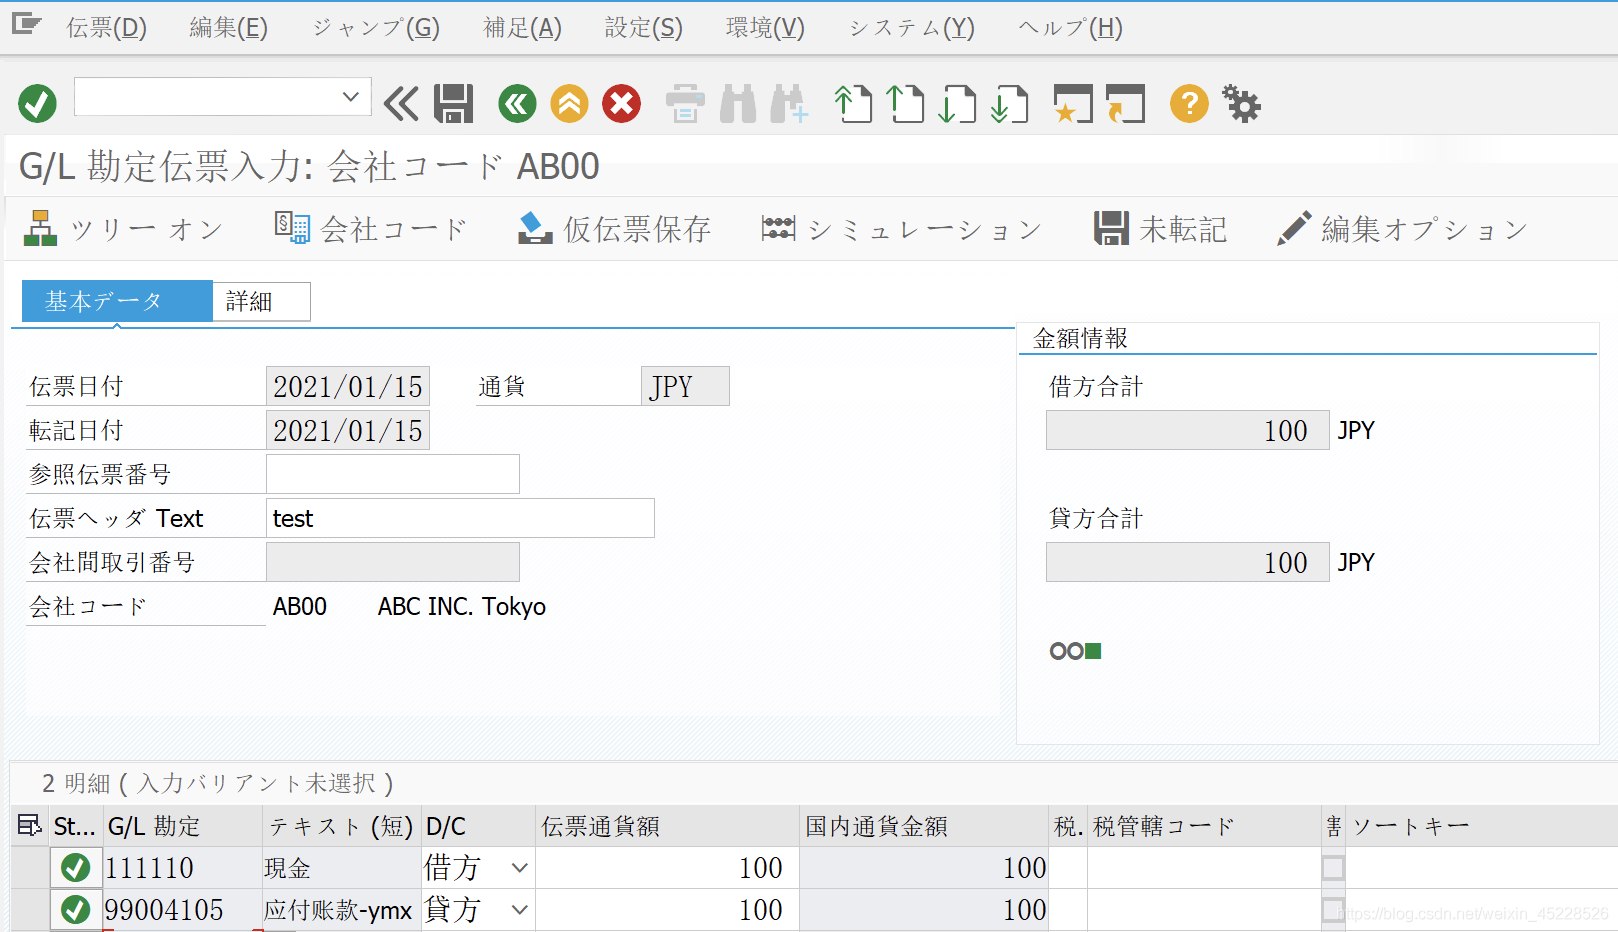This screenshot has height=932, width=1618.
Task: Collapse the command field with double-chevron icon
Action: pyautogui.click(x=401, y=103)
